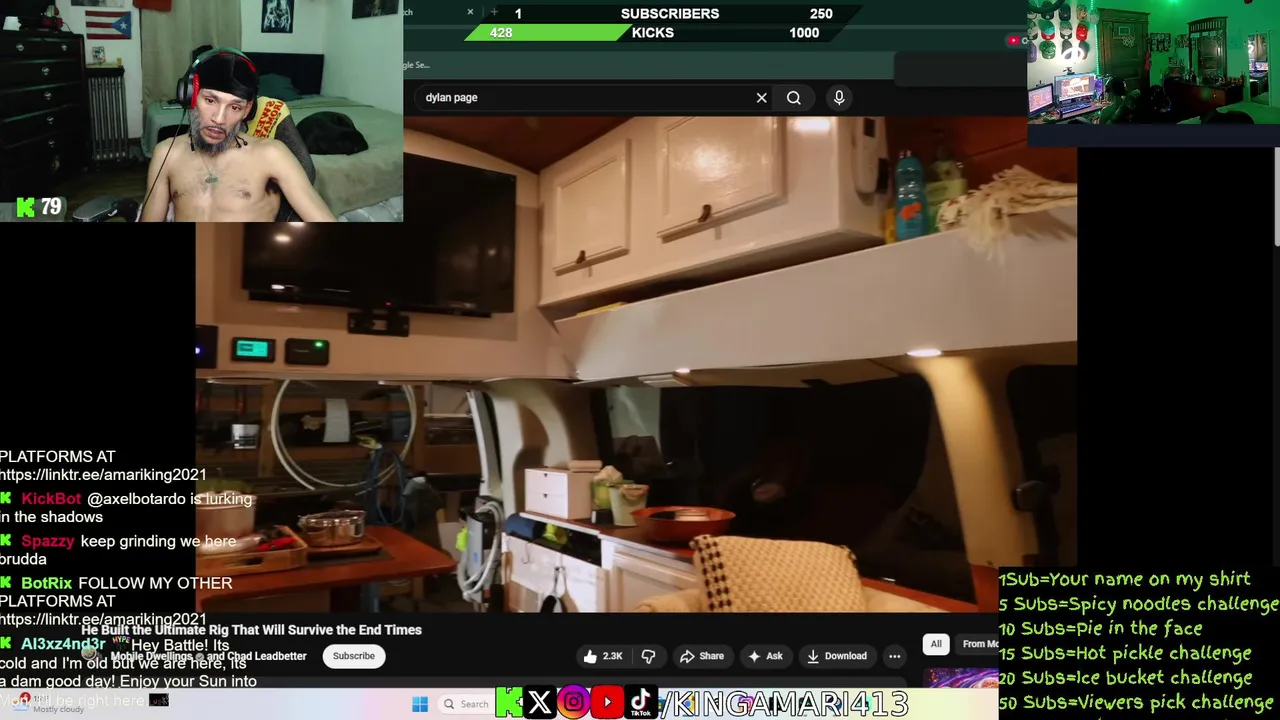Screen dimensions: 1280x720
Task: Open a new browser tab with plus
Action: click(x=494, y=12)
